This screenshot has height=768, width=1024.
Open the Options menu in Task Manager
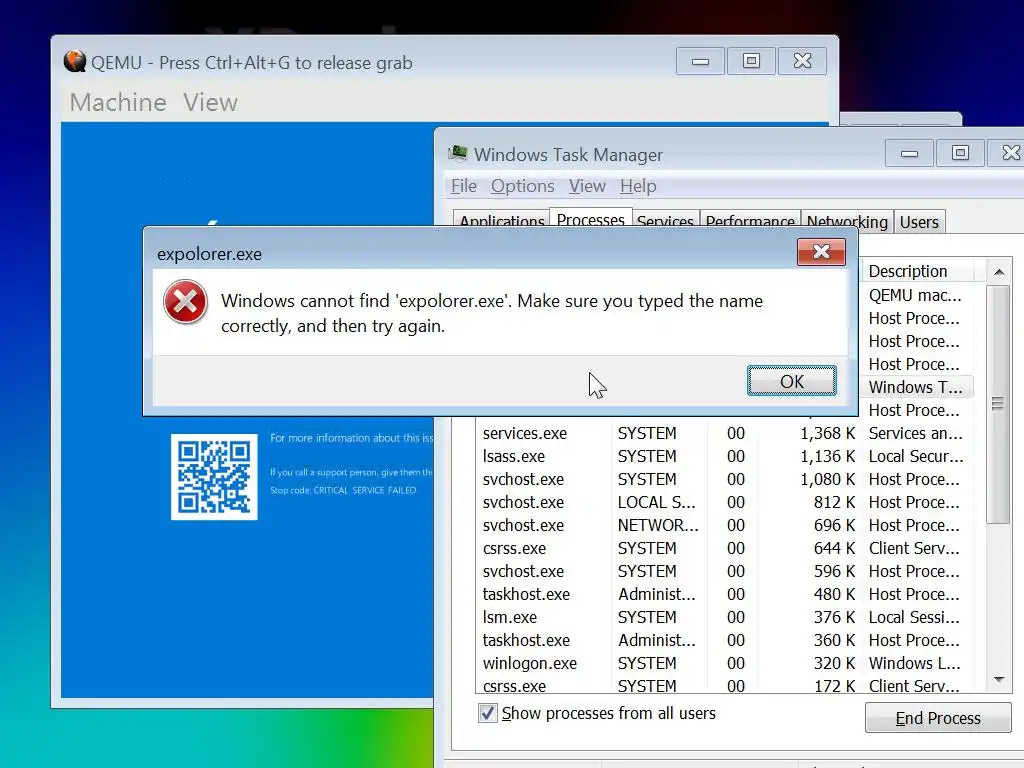click(522, 186)
